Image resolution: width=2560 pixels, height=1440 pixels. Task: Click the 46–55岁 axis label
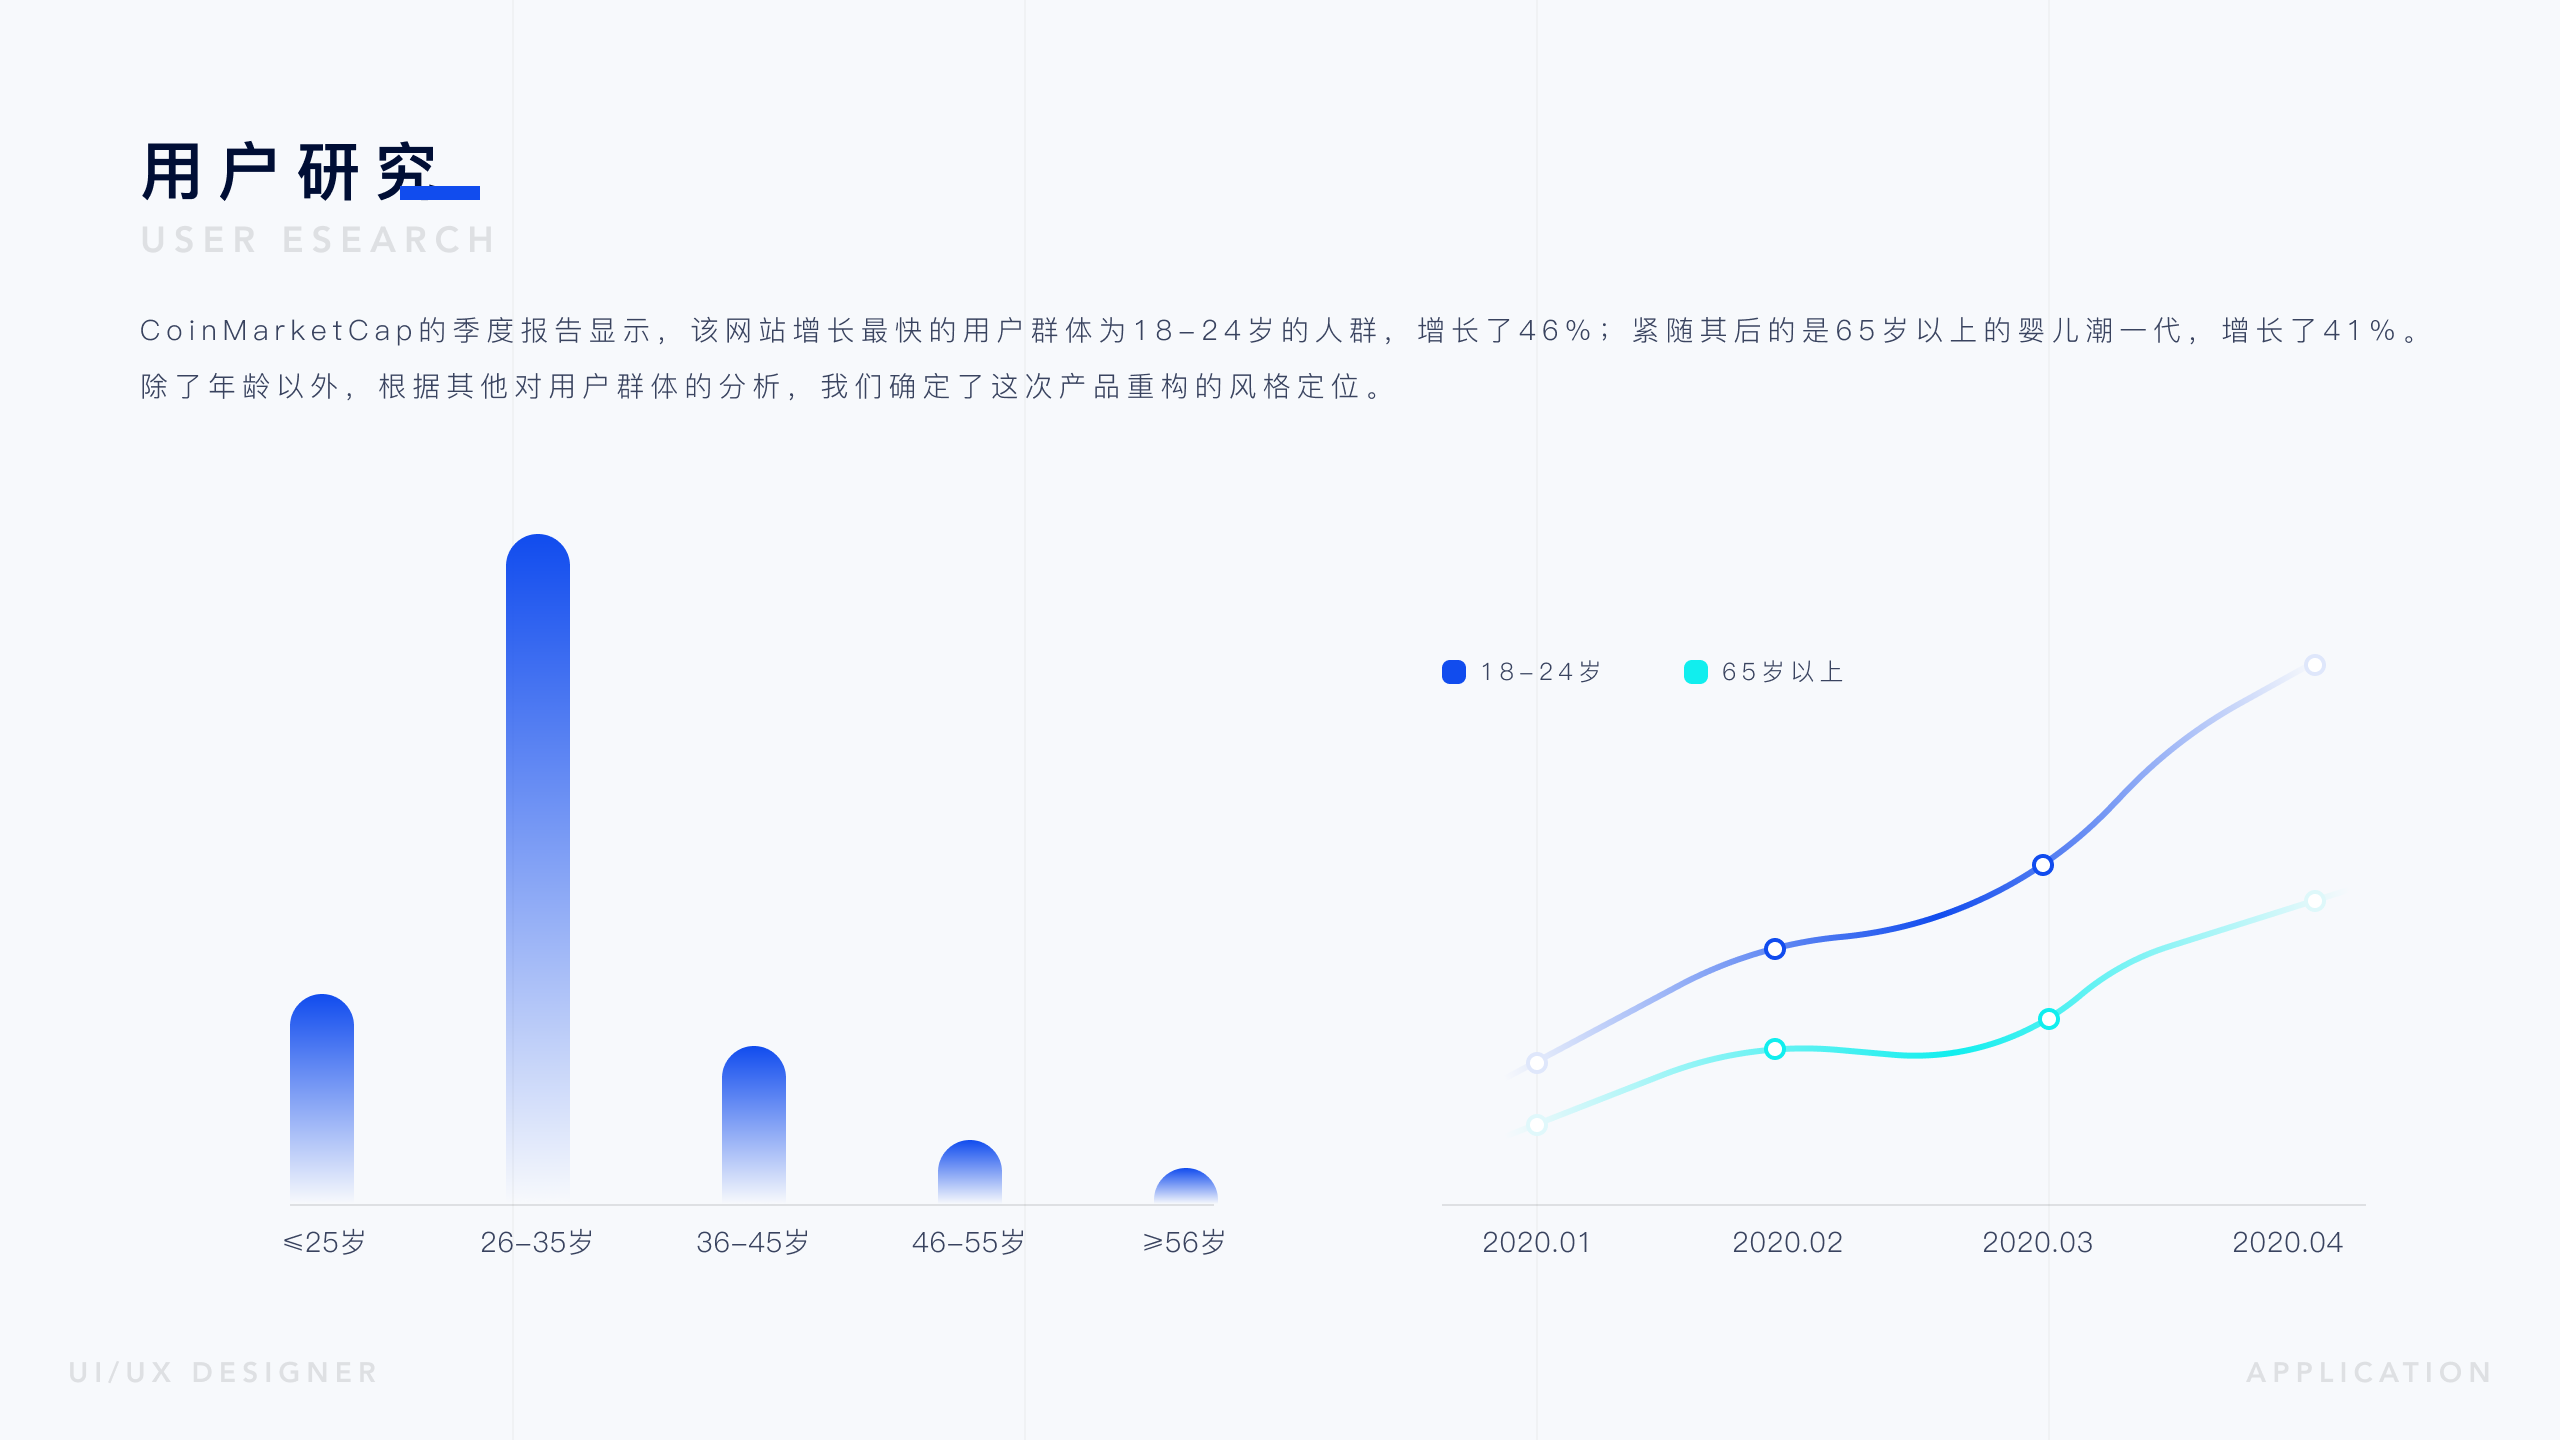coord(969,1242)
